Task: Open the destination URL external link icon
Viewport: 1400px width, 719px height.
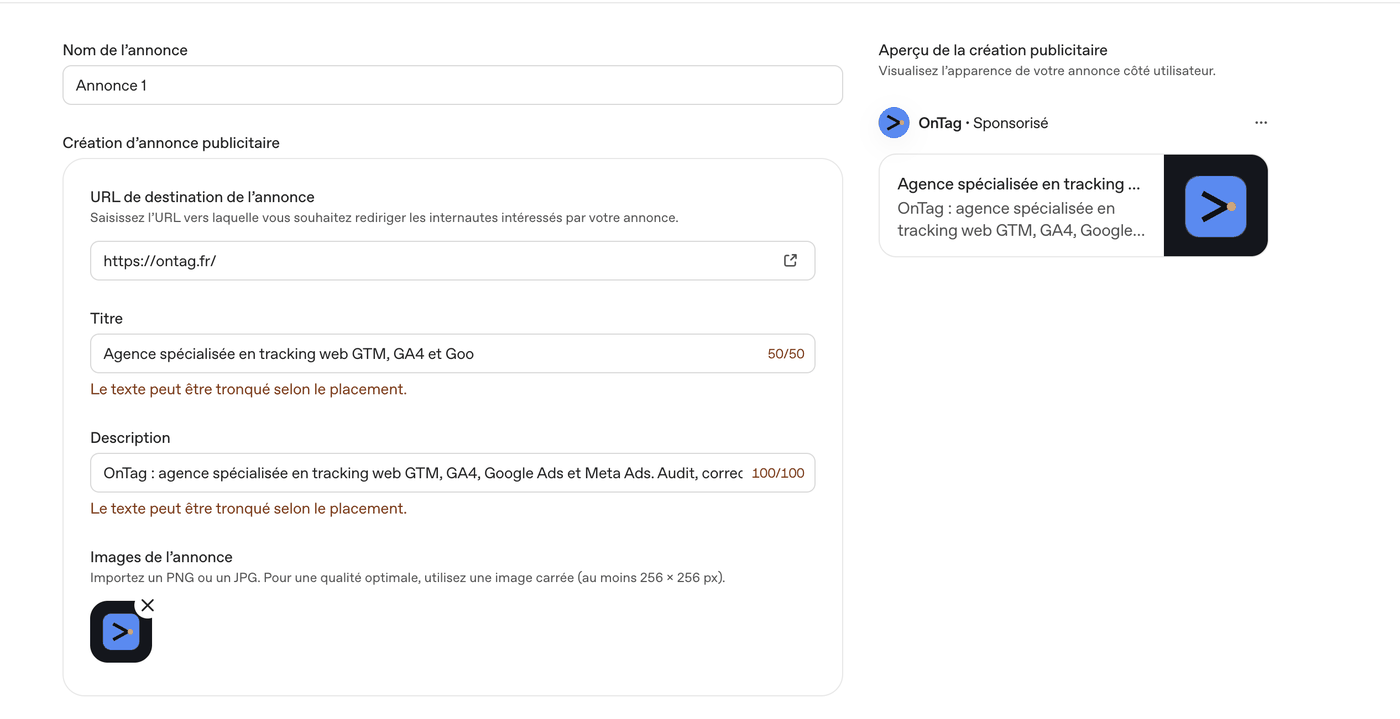Action: (790, 261)
